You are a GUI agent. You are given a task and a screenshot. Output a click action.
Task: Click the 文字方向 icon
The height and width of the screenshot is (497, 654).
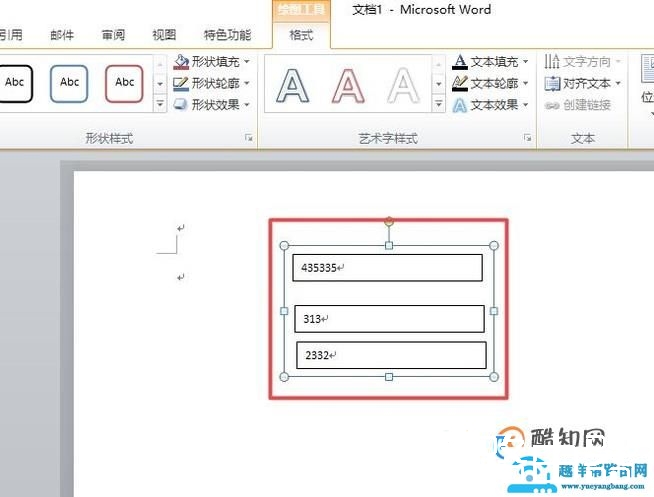click(552, 62)
